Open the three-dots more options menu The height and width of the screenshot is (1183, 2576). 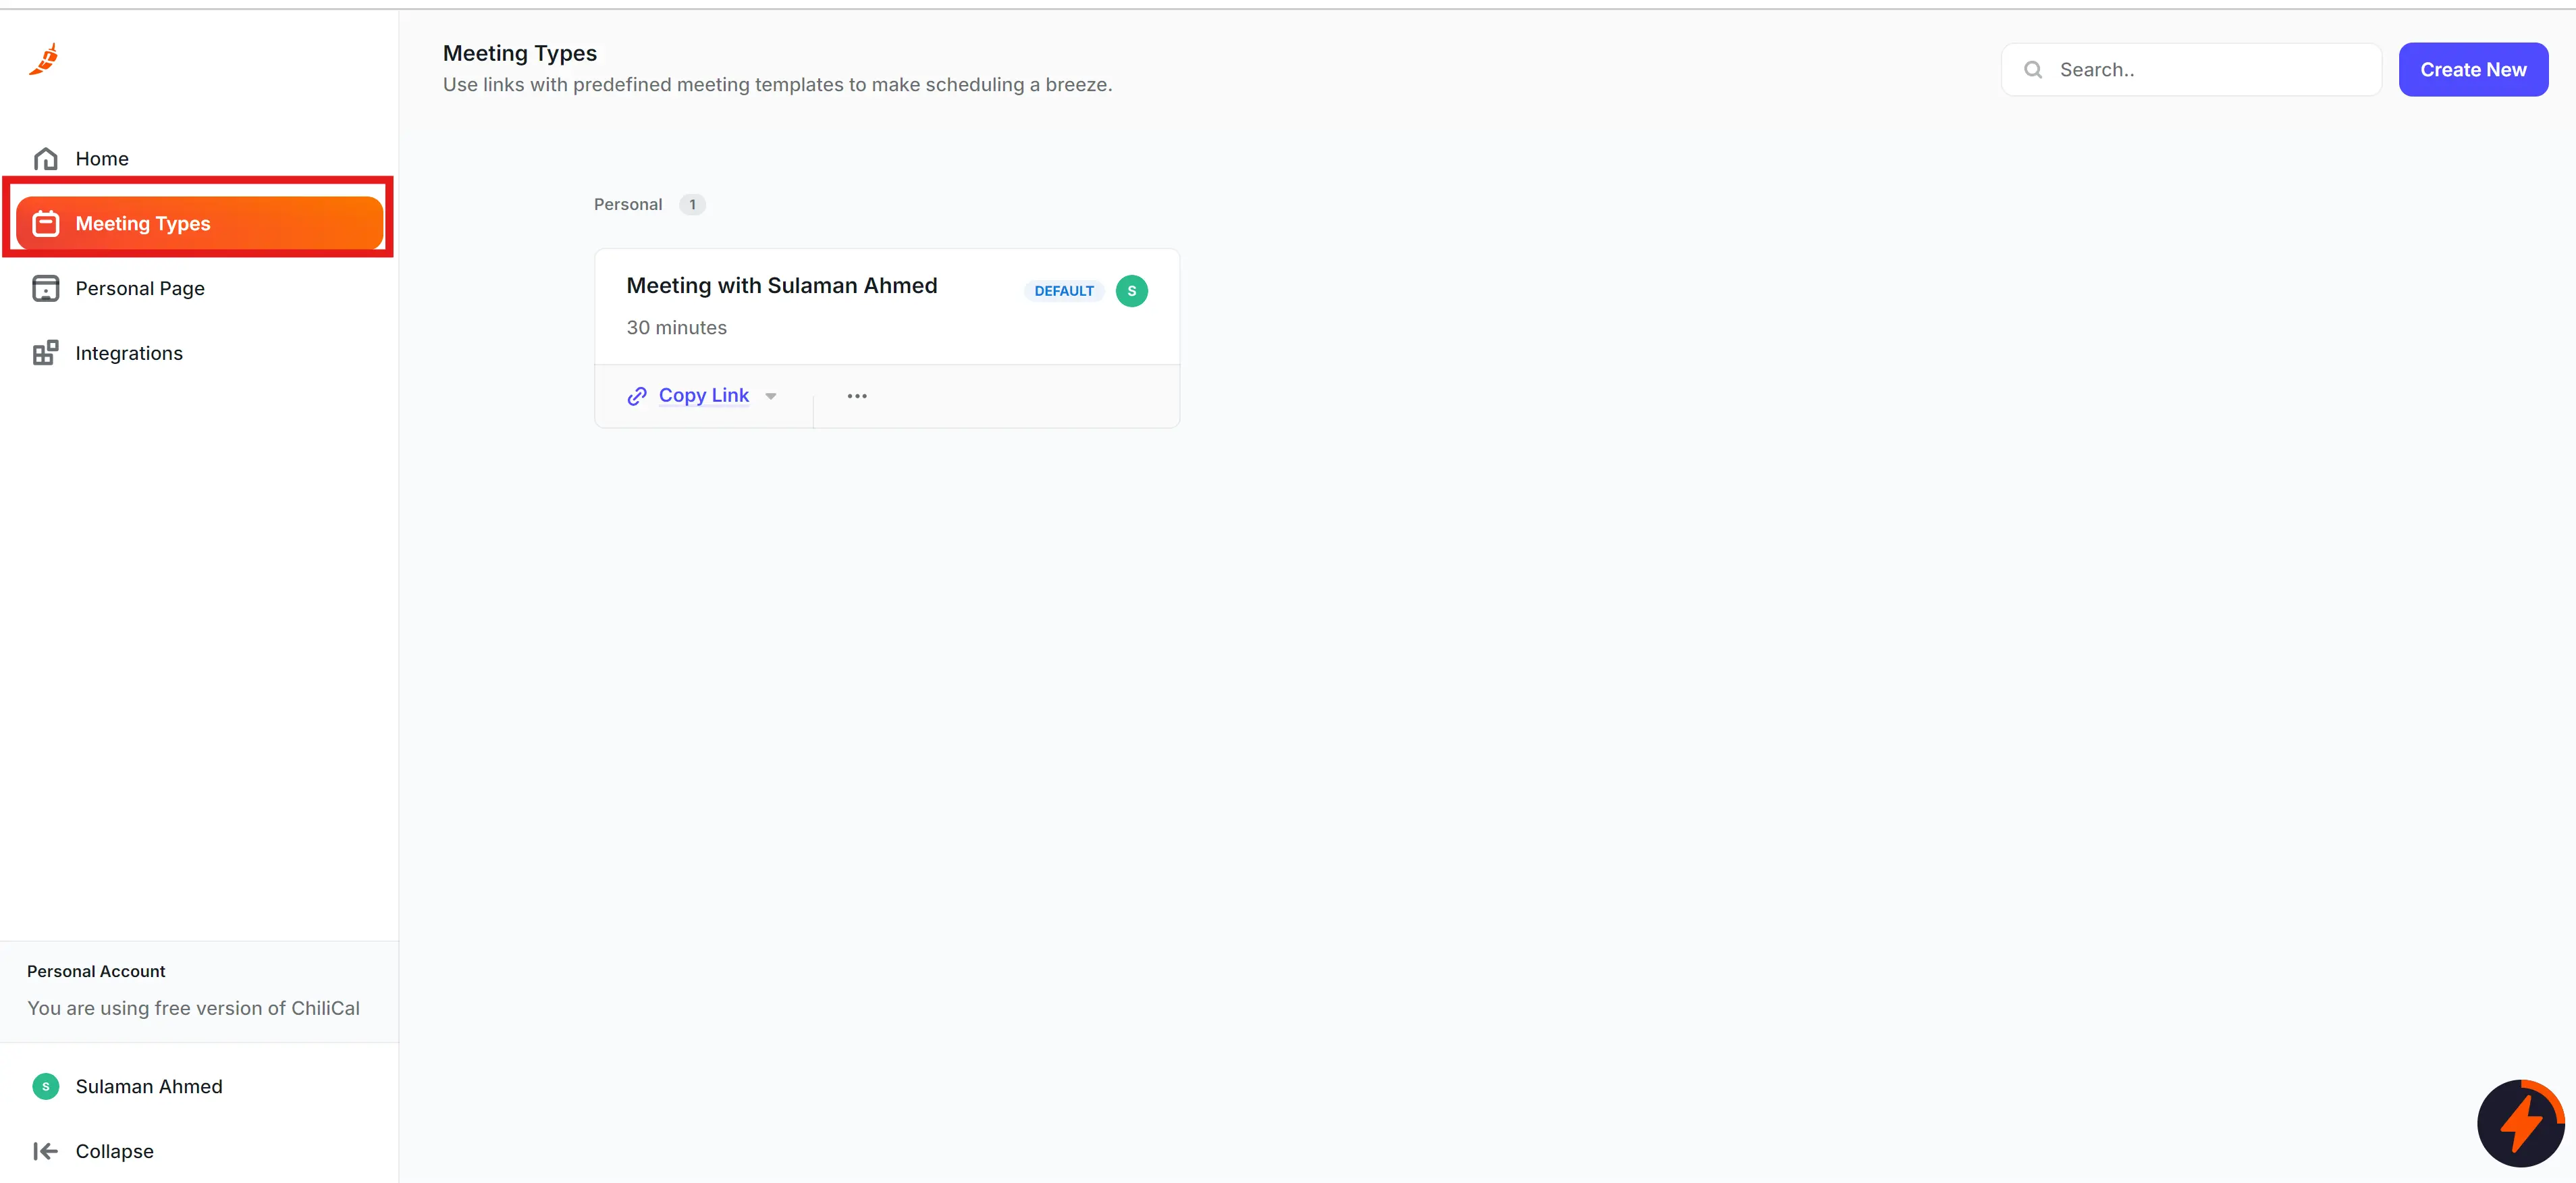[x=857, y=396]
